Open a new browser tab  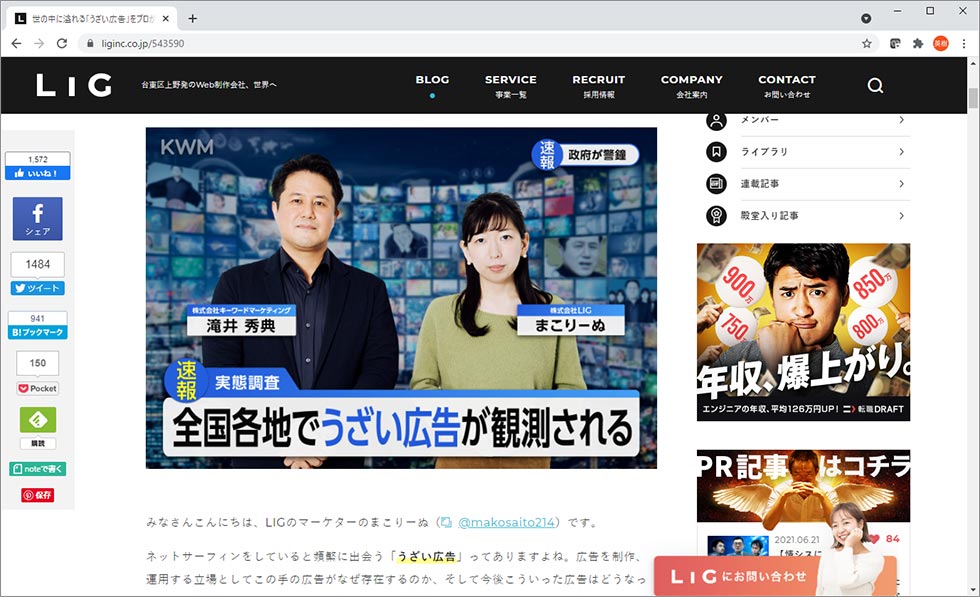click(x=192, y=18)
